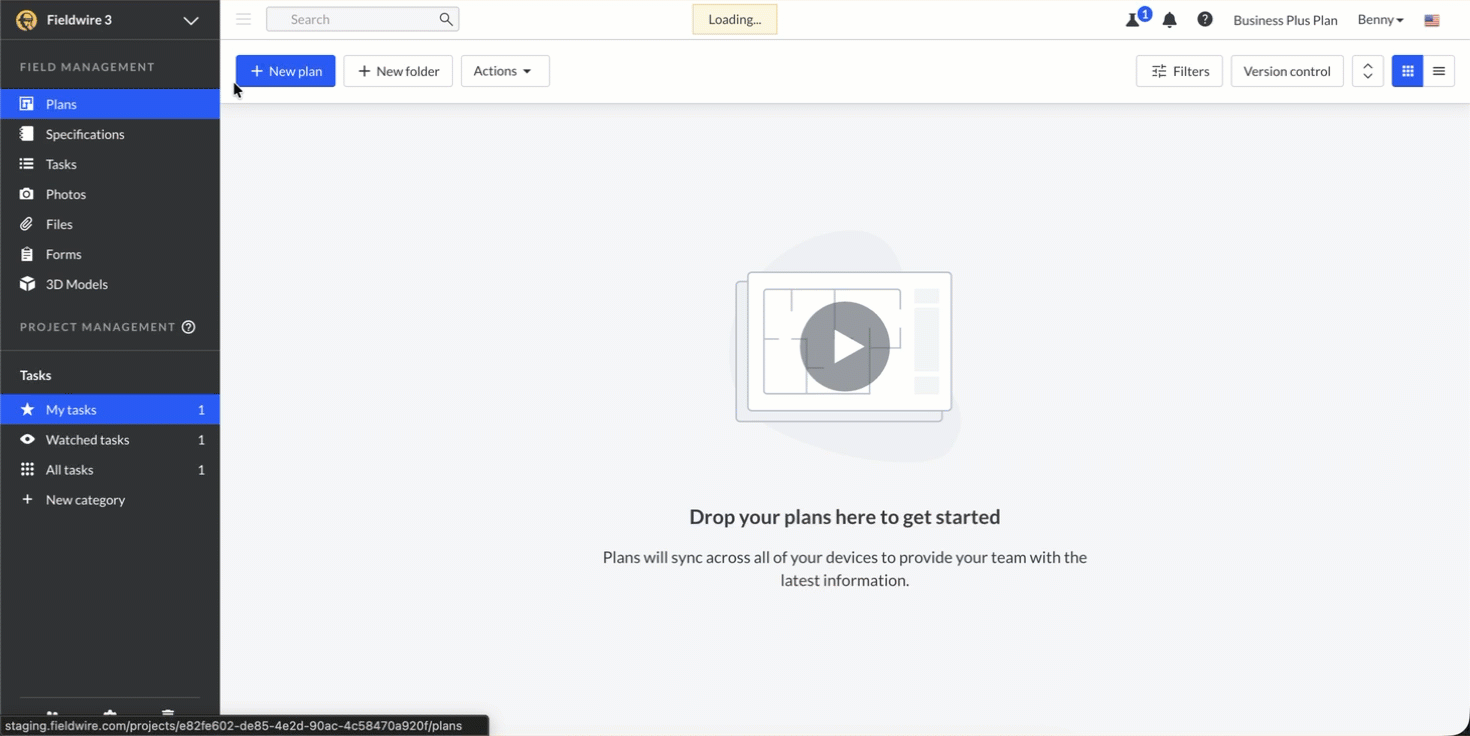Switch to grid view
1470x736 pixels.
pyautogui.click(x=1407, y=71)
